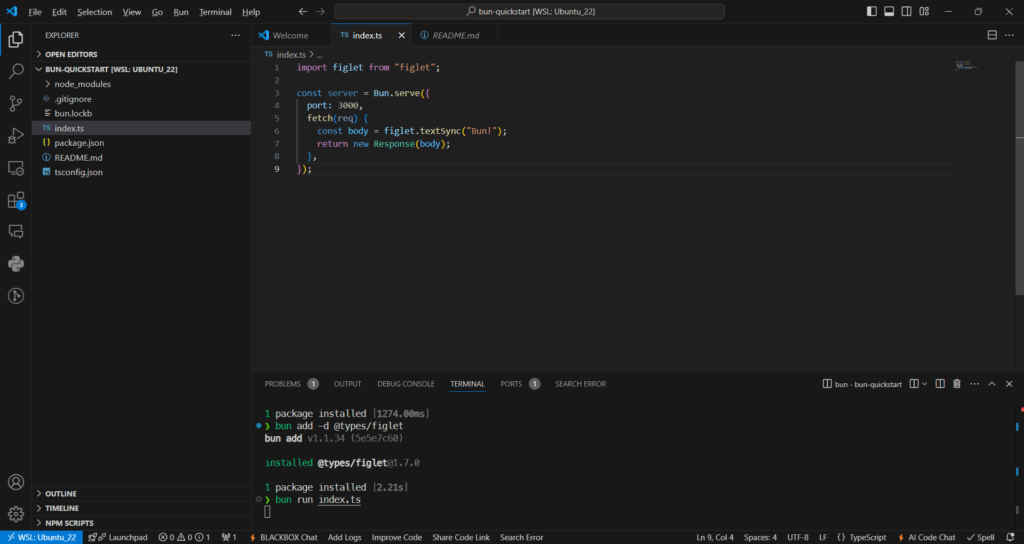
Task: Open the Accounts menu
Action: 16,482
